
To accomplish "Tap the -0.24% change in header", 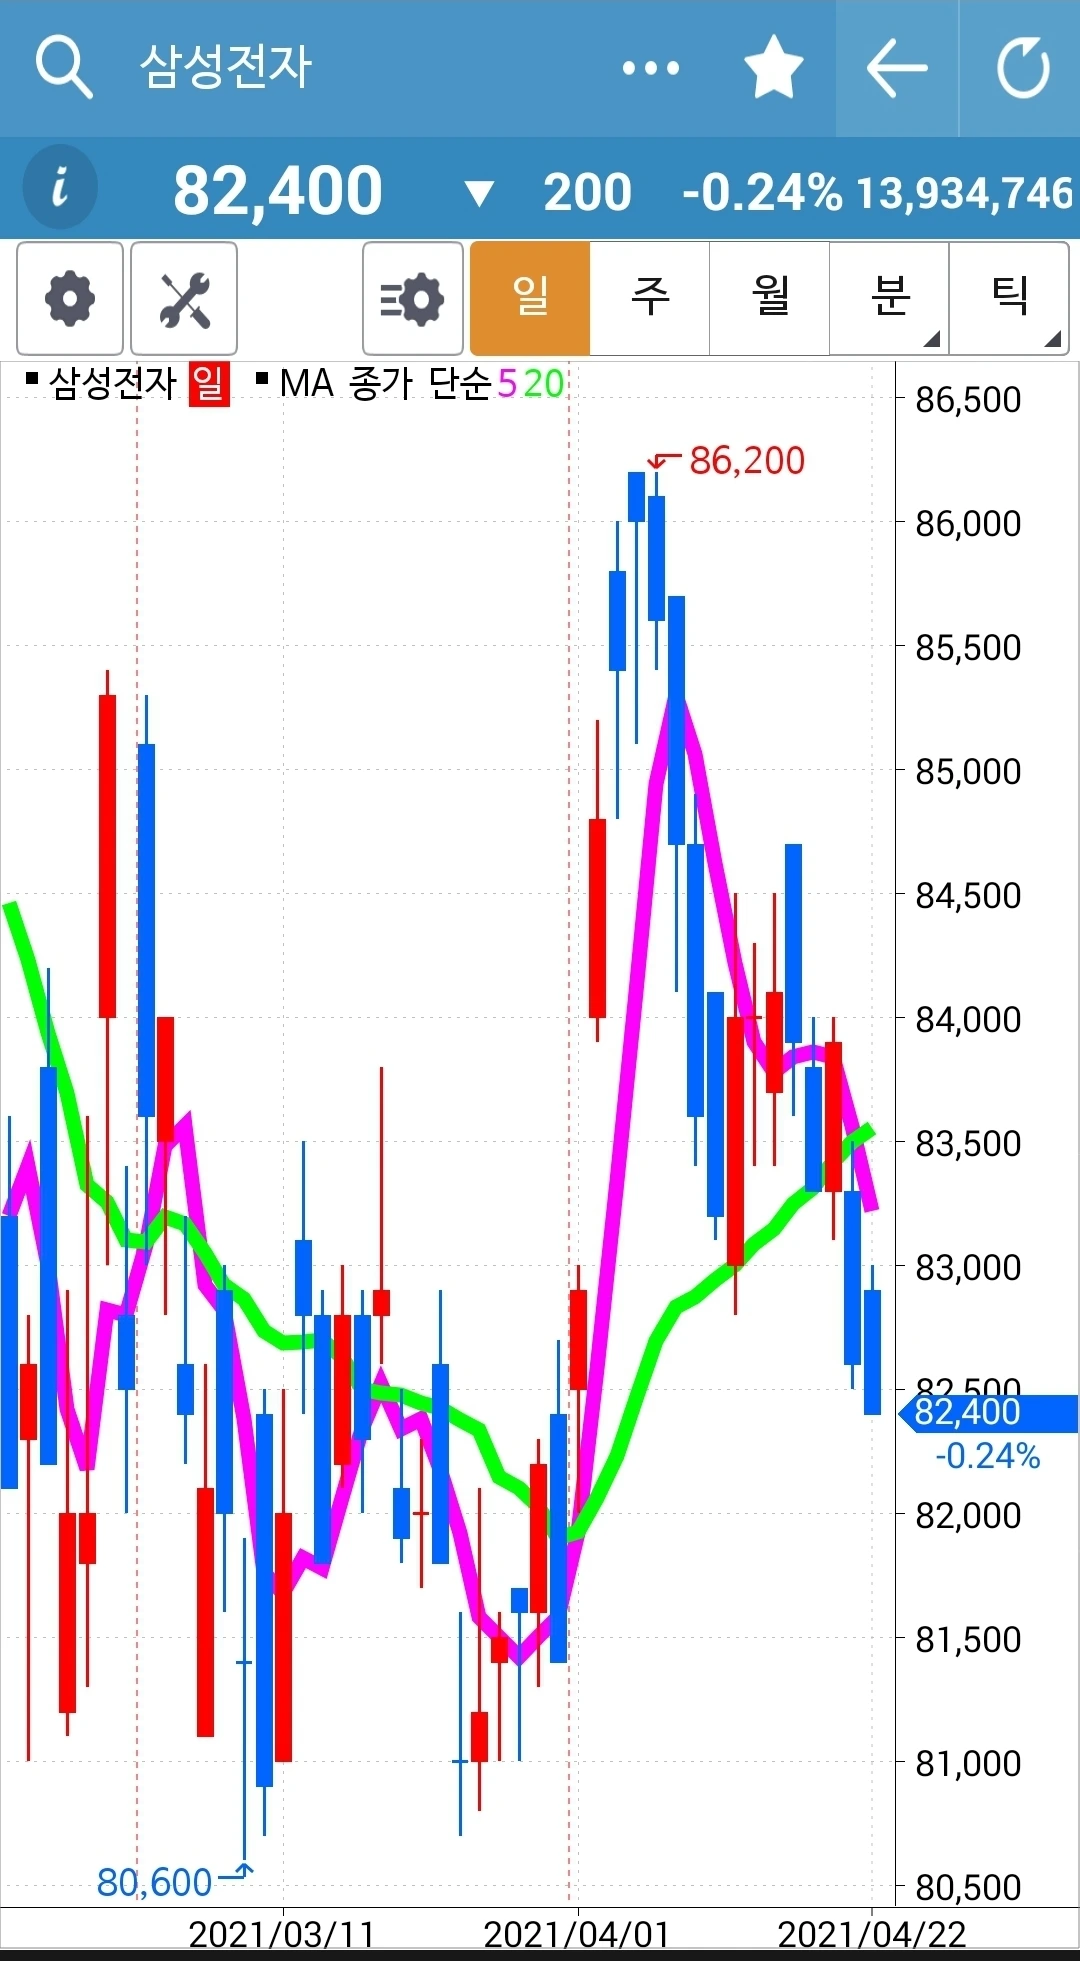I will click(x=763, y=192).
